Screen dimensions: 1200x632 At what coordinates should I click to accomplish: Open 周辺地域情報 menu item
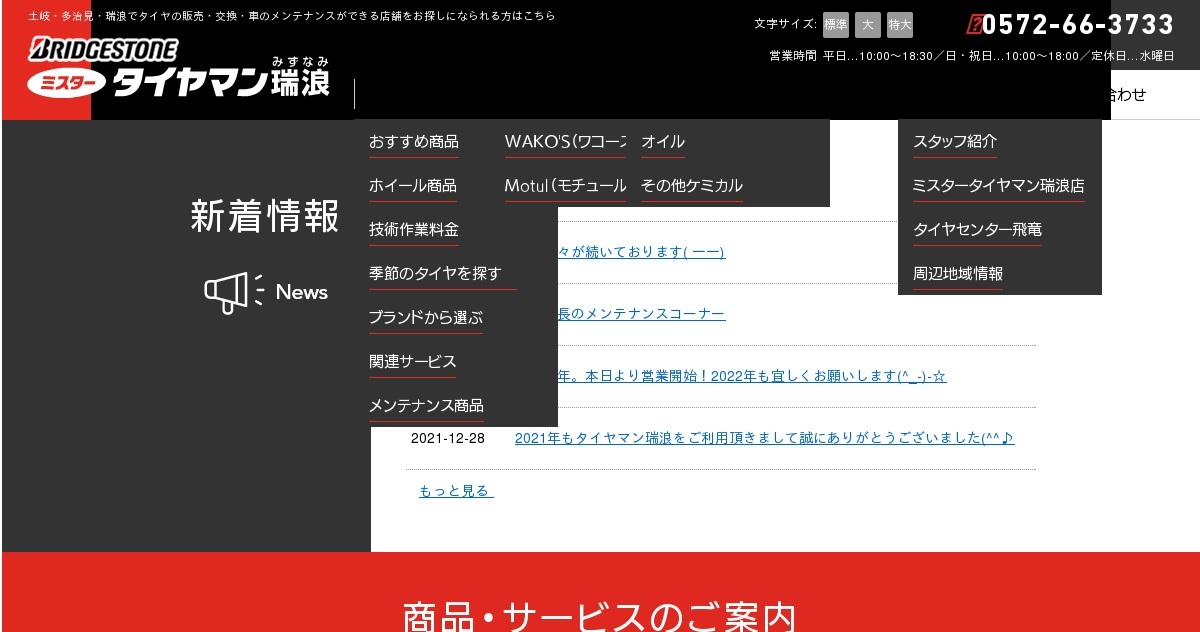(x=958, y=274)
